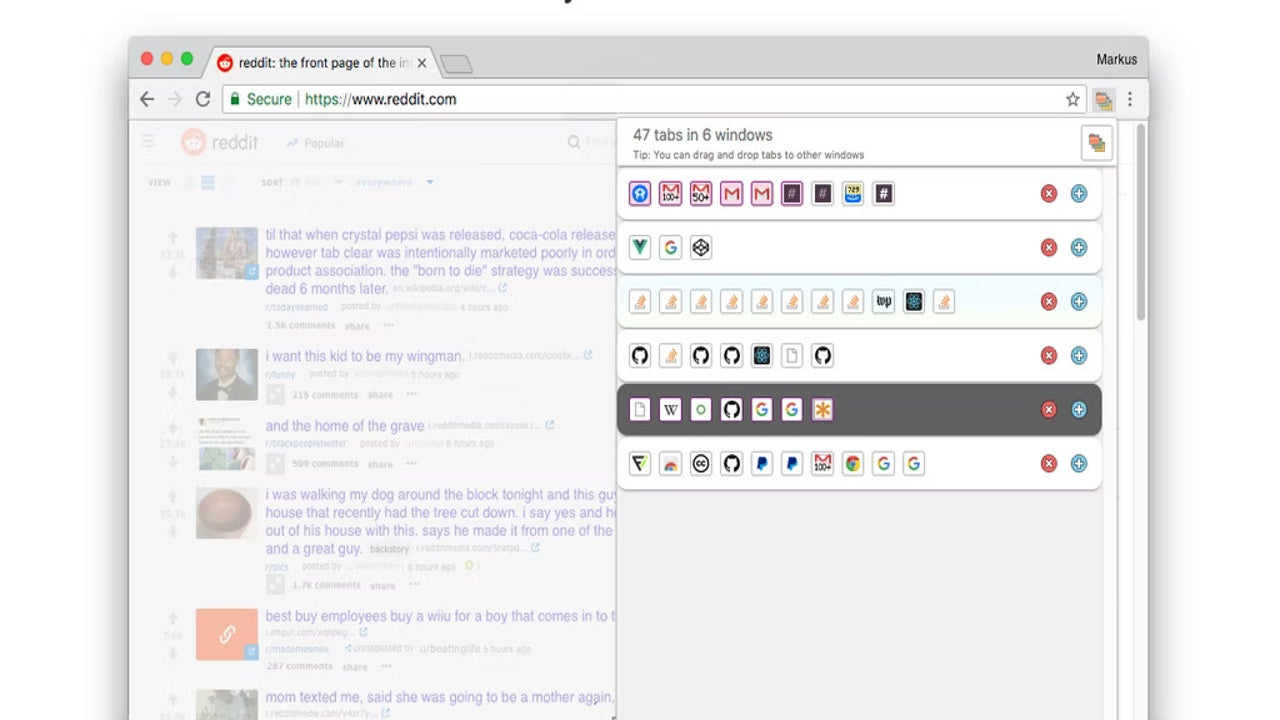Open the Creative Commons tab
Screen dimensions: 1280x720
(x=700, y=463)
